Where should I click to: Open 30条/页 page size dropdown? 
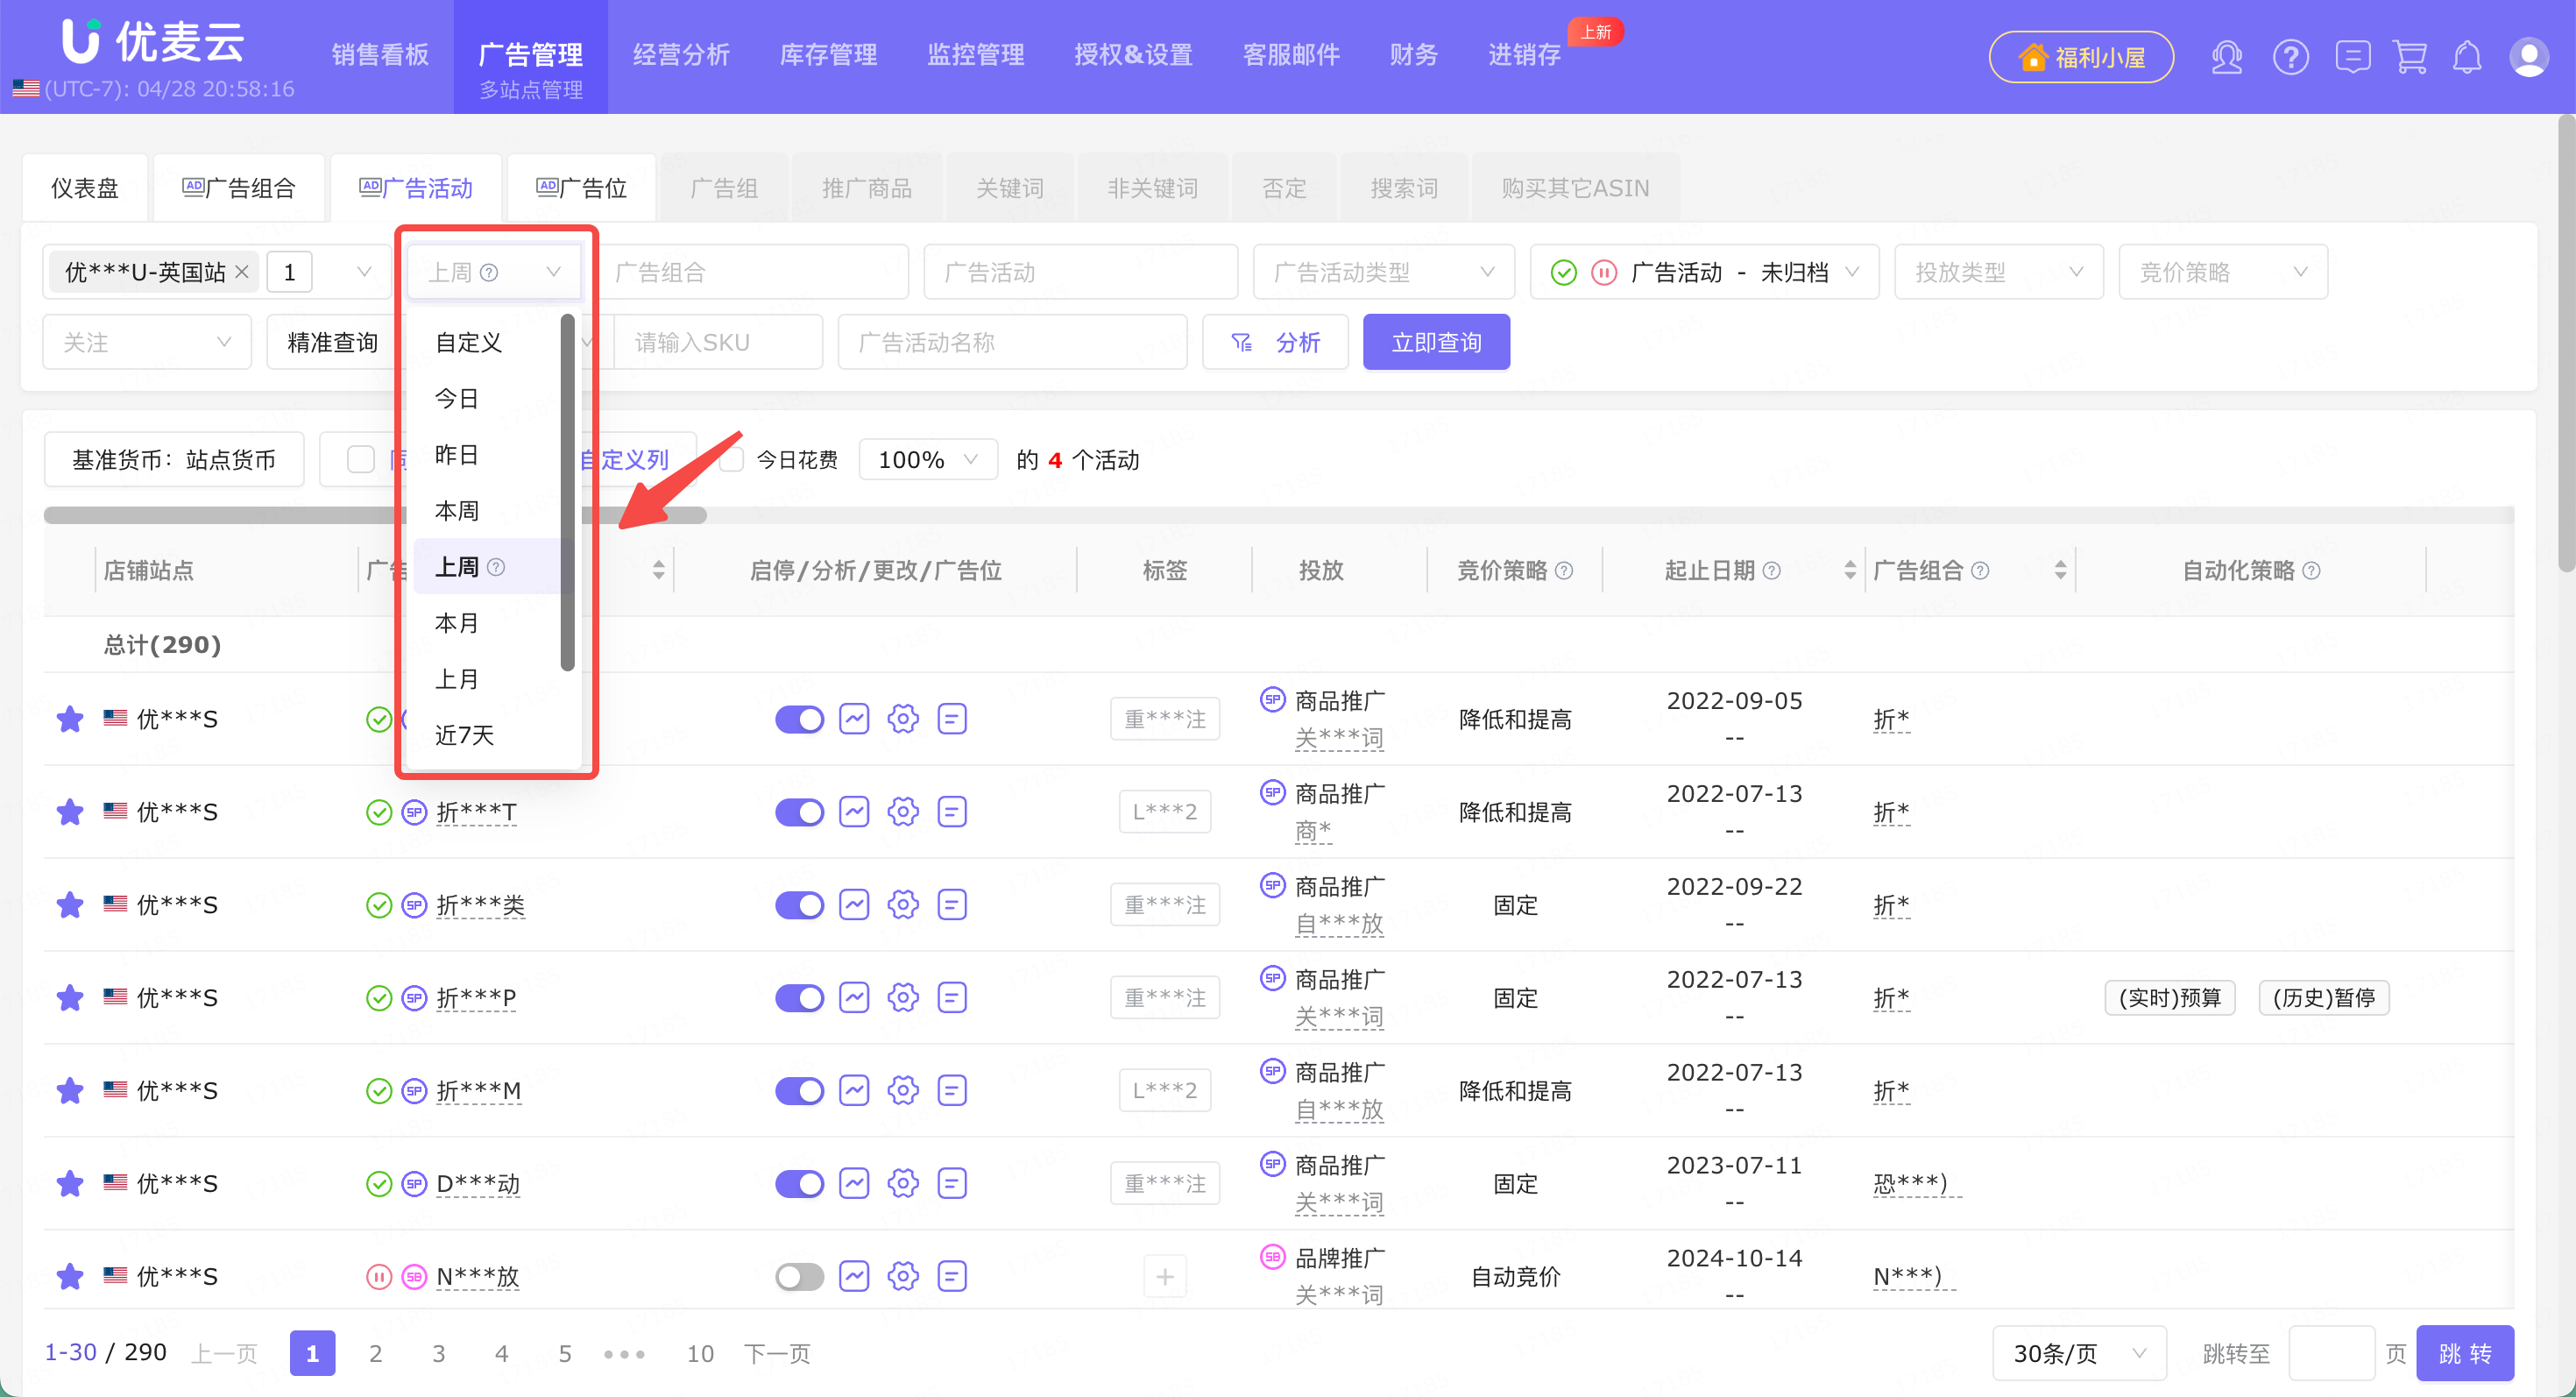coord(2078,1353)
